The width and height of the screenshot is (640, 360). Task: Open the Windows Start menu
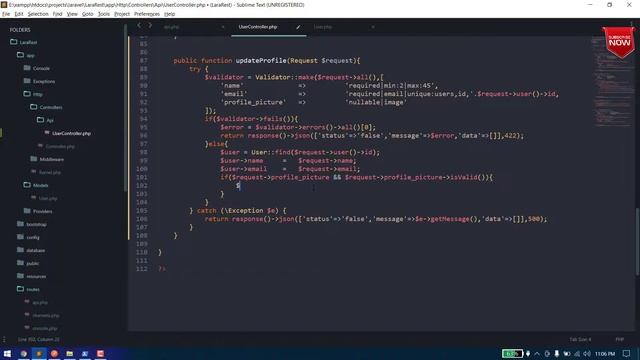tap(7, 354)
